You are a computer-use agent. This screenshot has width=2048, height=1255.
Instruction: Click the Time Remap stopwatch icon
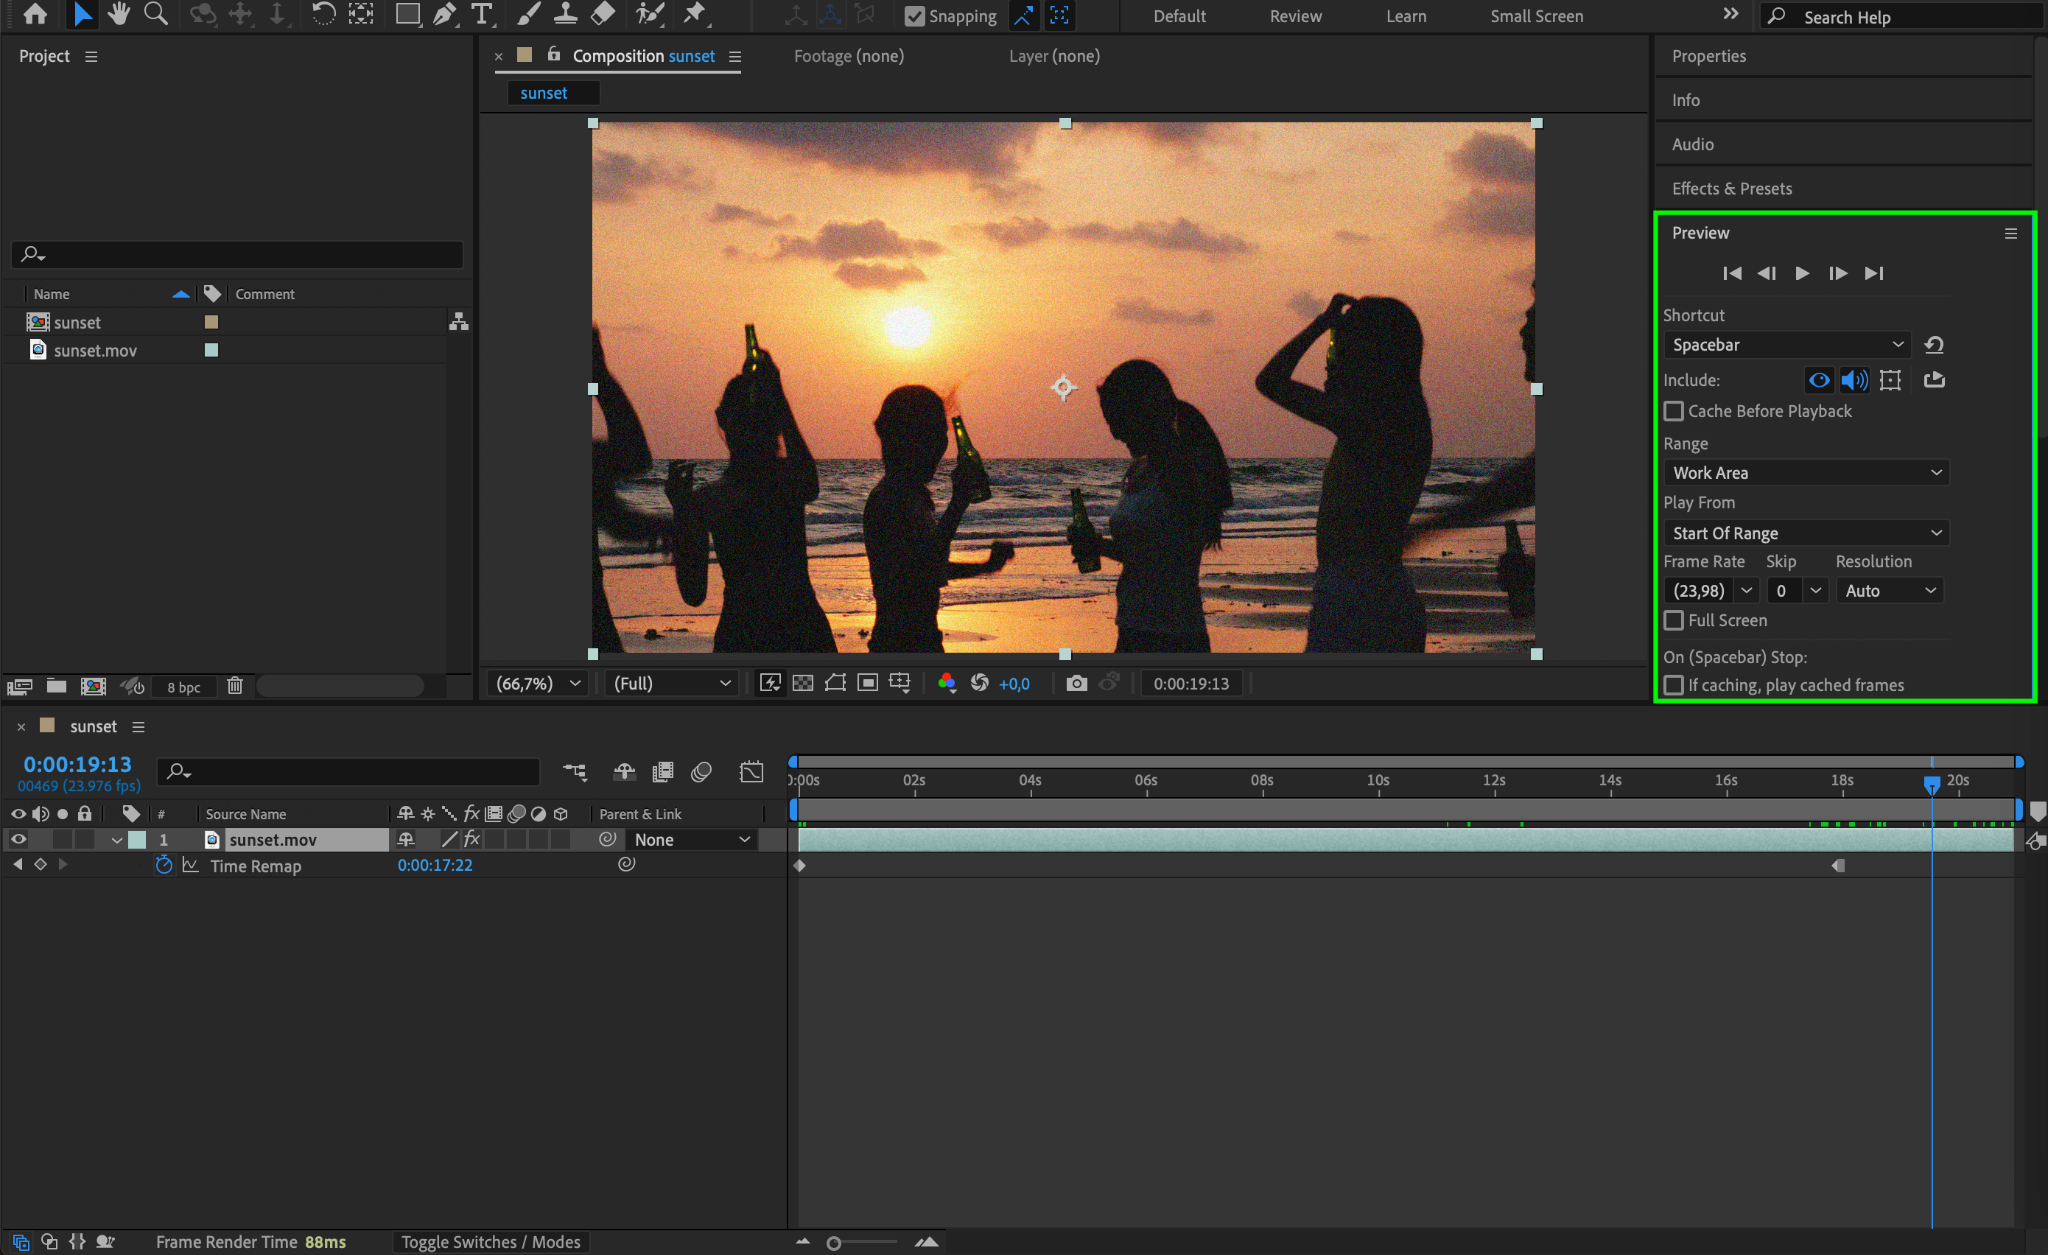click(164, 865)
